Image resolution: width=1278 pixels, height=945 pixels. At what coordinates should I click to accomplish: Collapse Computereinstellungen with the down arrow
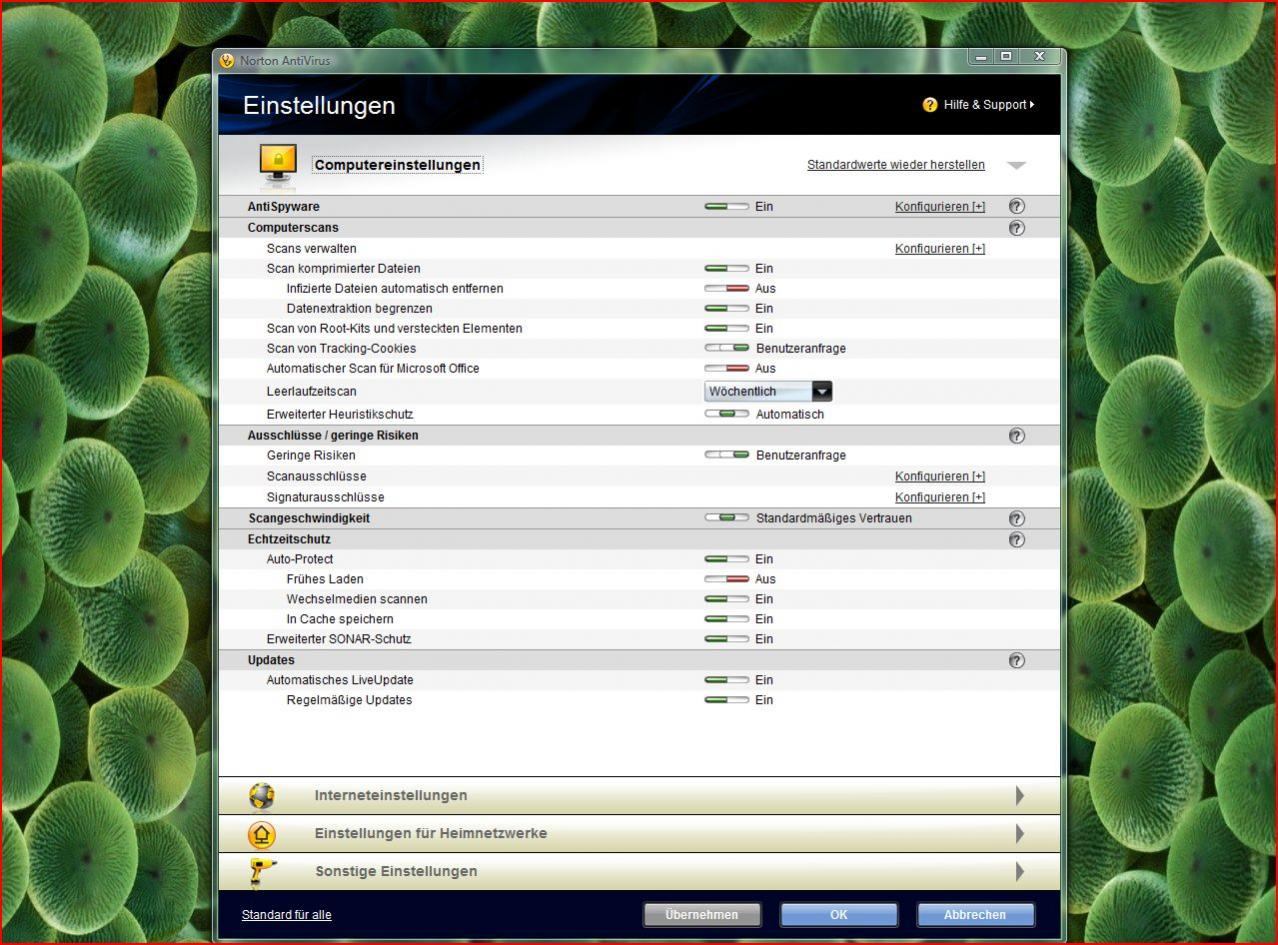(1017, 165)
